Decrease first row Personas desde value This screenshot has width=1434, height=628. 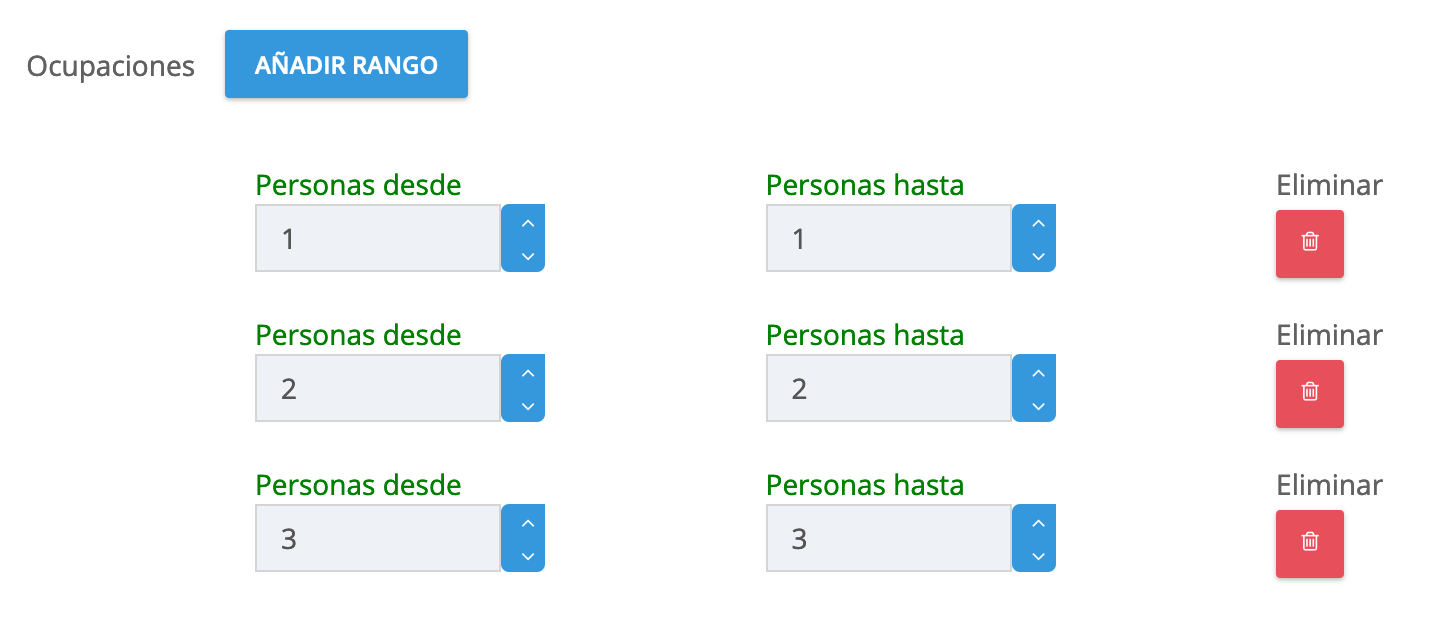(528, 256)
